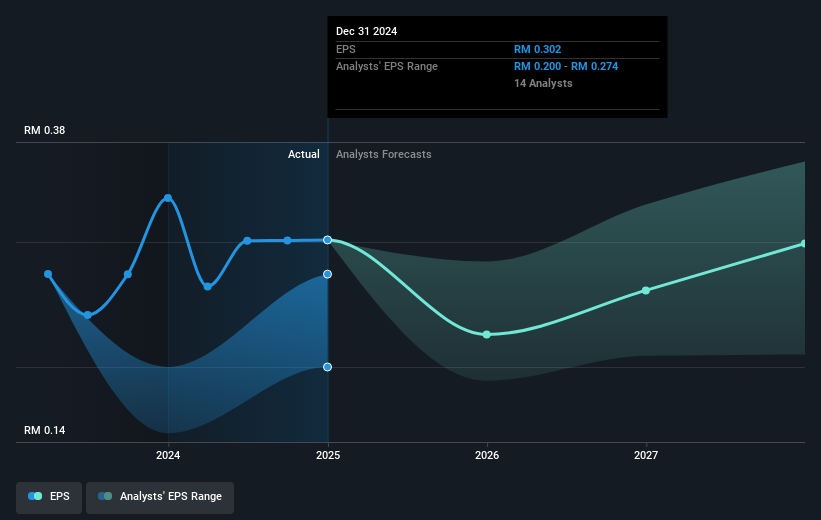Click the RM 0.302 EPS value

pos(537,49)
